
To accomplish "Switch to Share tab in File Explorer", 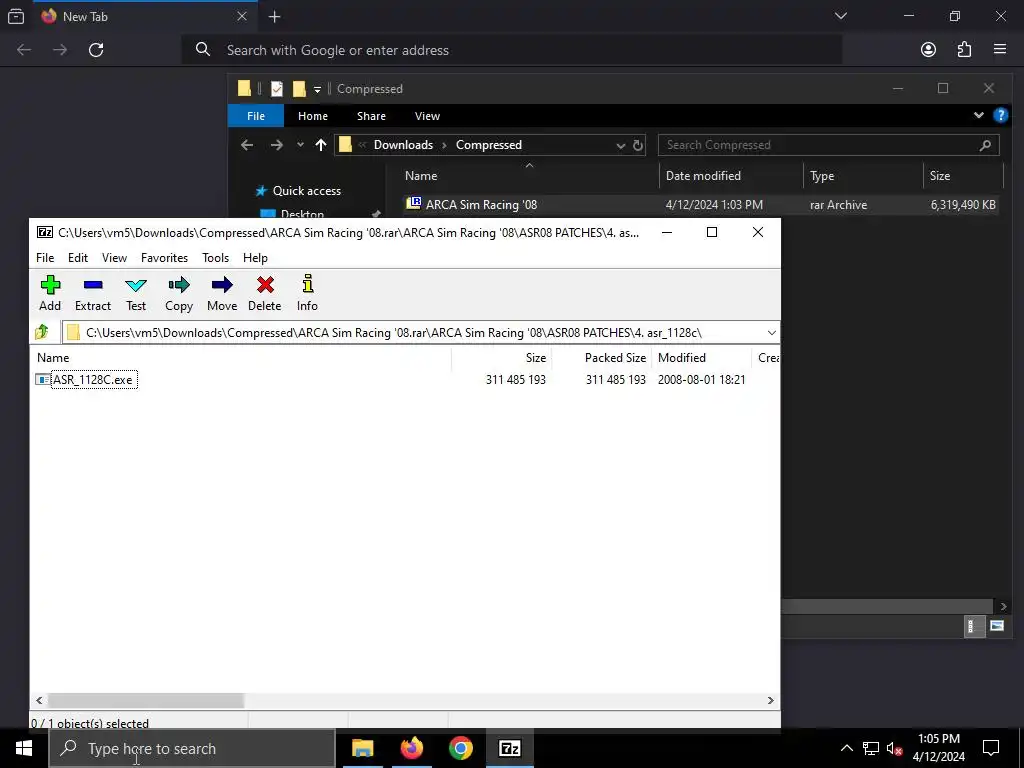I will pos(371,116).
